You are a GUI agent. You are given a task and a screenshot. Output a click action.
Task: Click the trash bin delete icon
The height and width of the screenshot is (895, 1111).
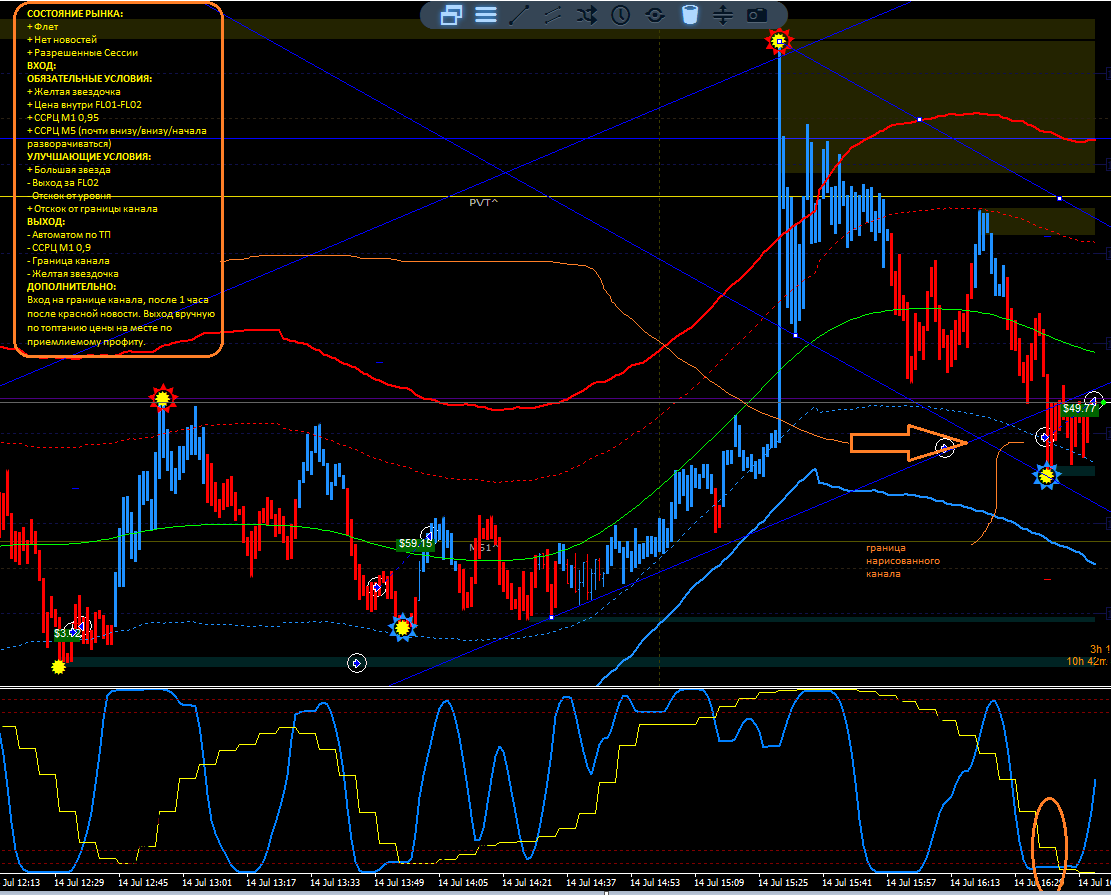689,15
